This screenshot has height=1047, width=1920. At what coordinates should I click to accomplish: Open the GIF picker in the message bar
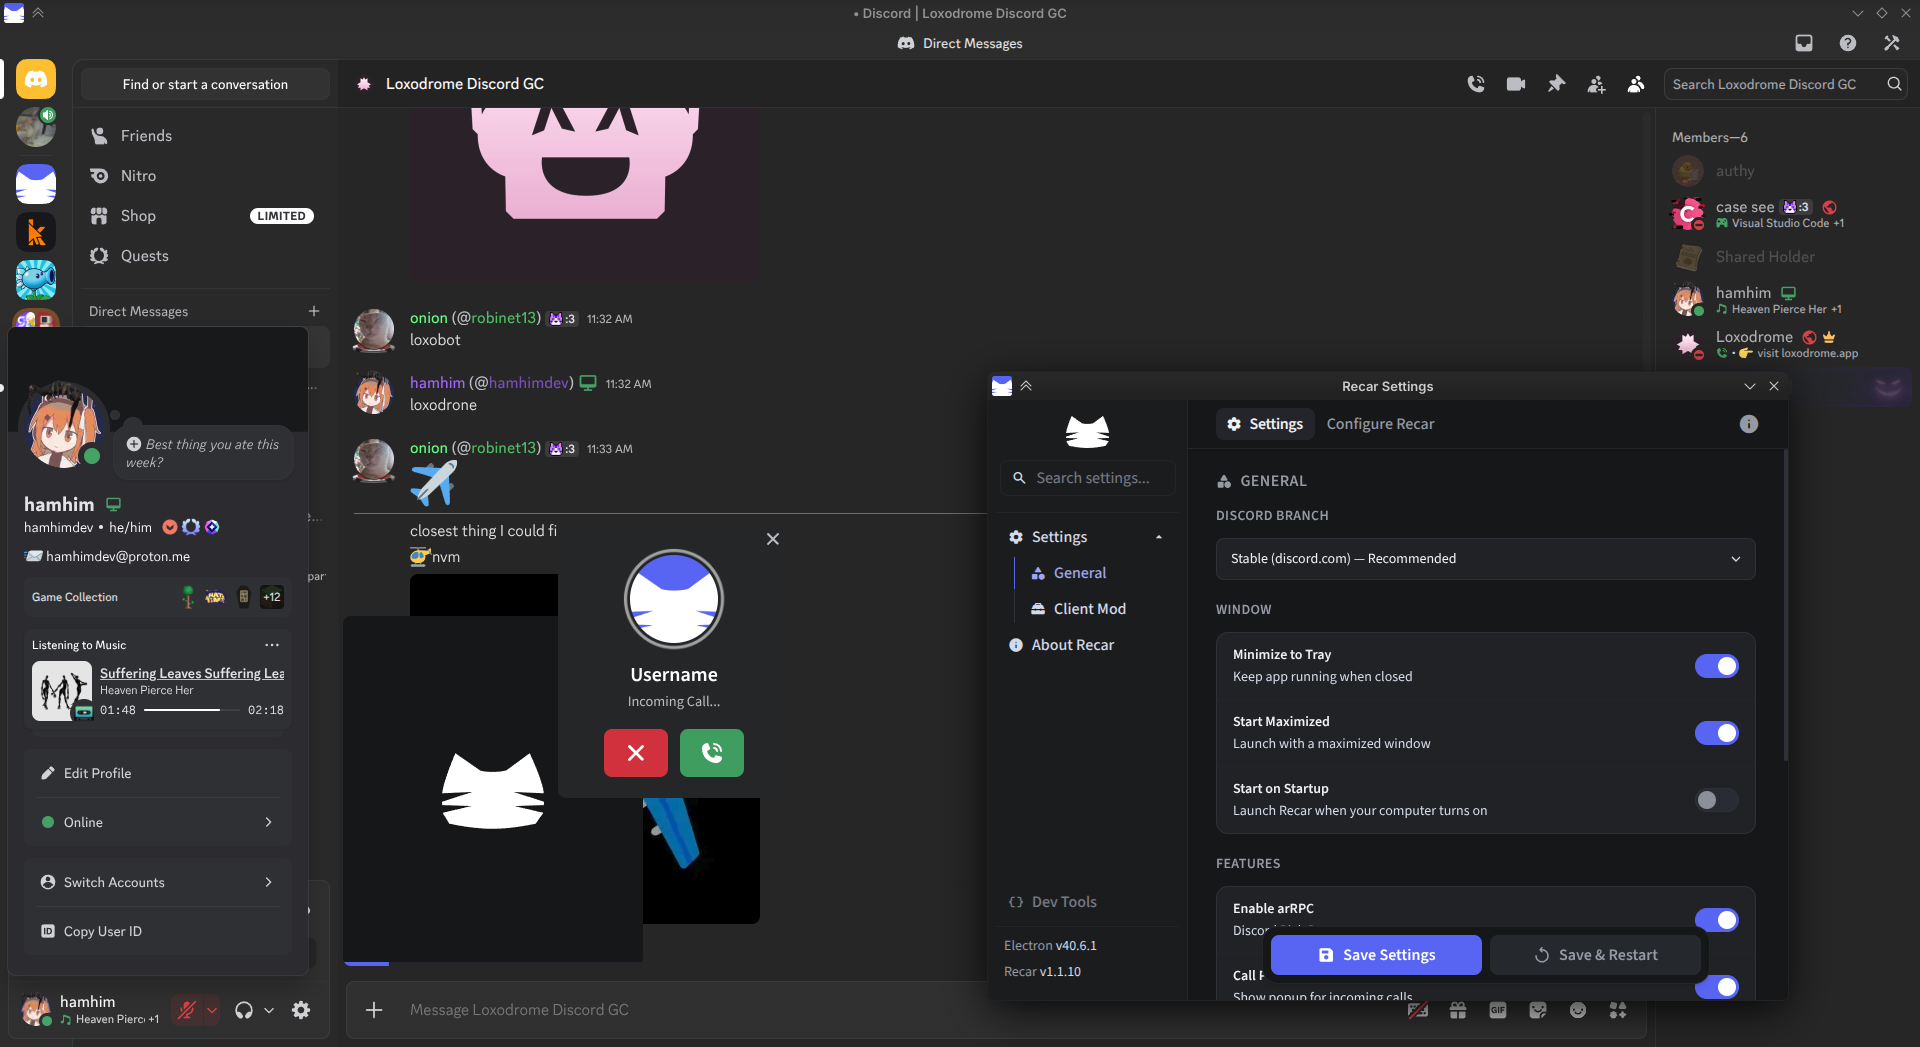click(1497, 1010)
